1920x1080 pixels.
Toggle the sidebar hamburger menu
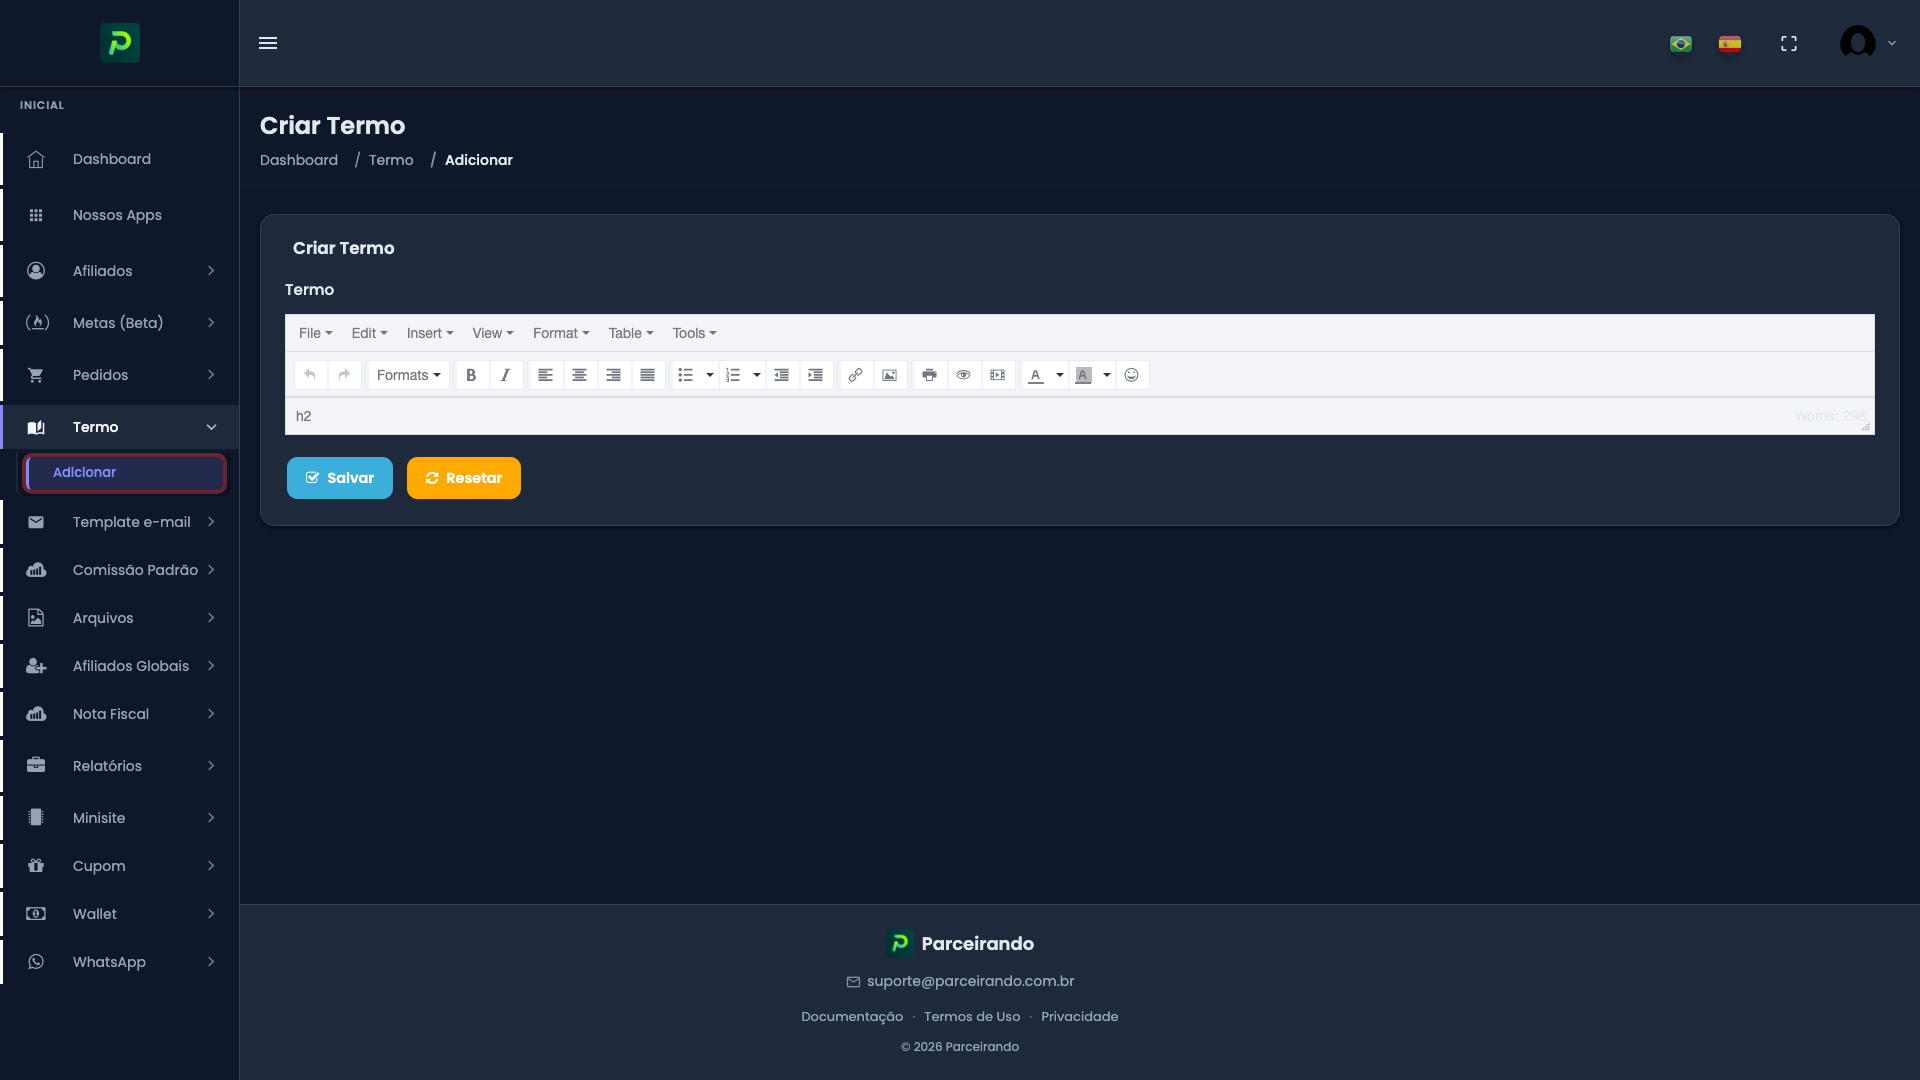[x=268, y=43]
